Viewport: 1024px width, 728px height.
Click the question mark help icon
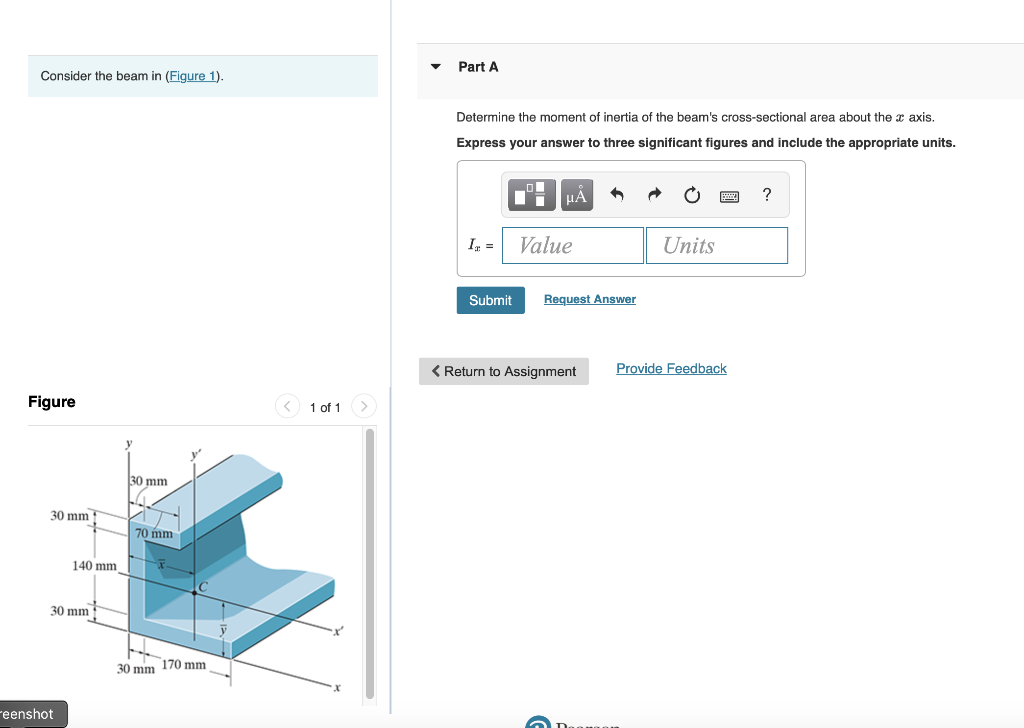(x=766, y=195)
